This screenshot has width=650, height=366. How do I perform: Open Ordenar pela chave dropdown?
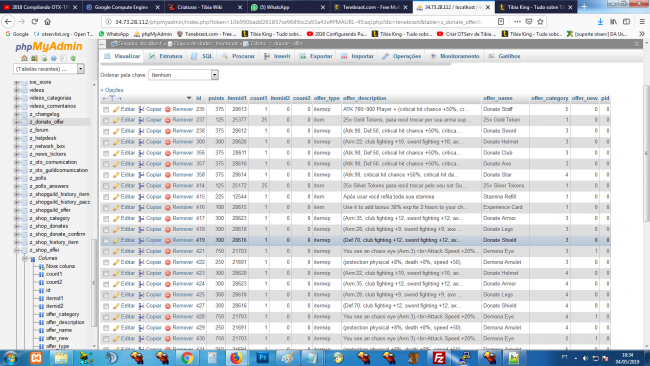(x=183, y=75)
